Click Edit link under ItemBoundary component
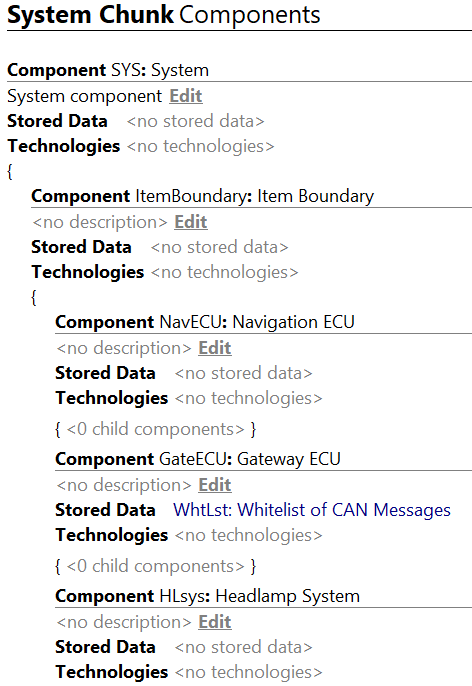 [191, 222]
